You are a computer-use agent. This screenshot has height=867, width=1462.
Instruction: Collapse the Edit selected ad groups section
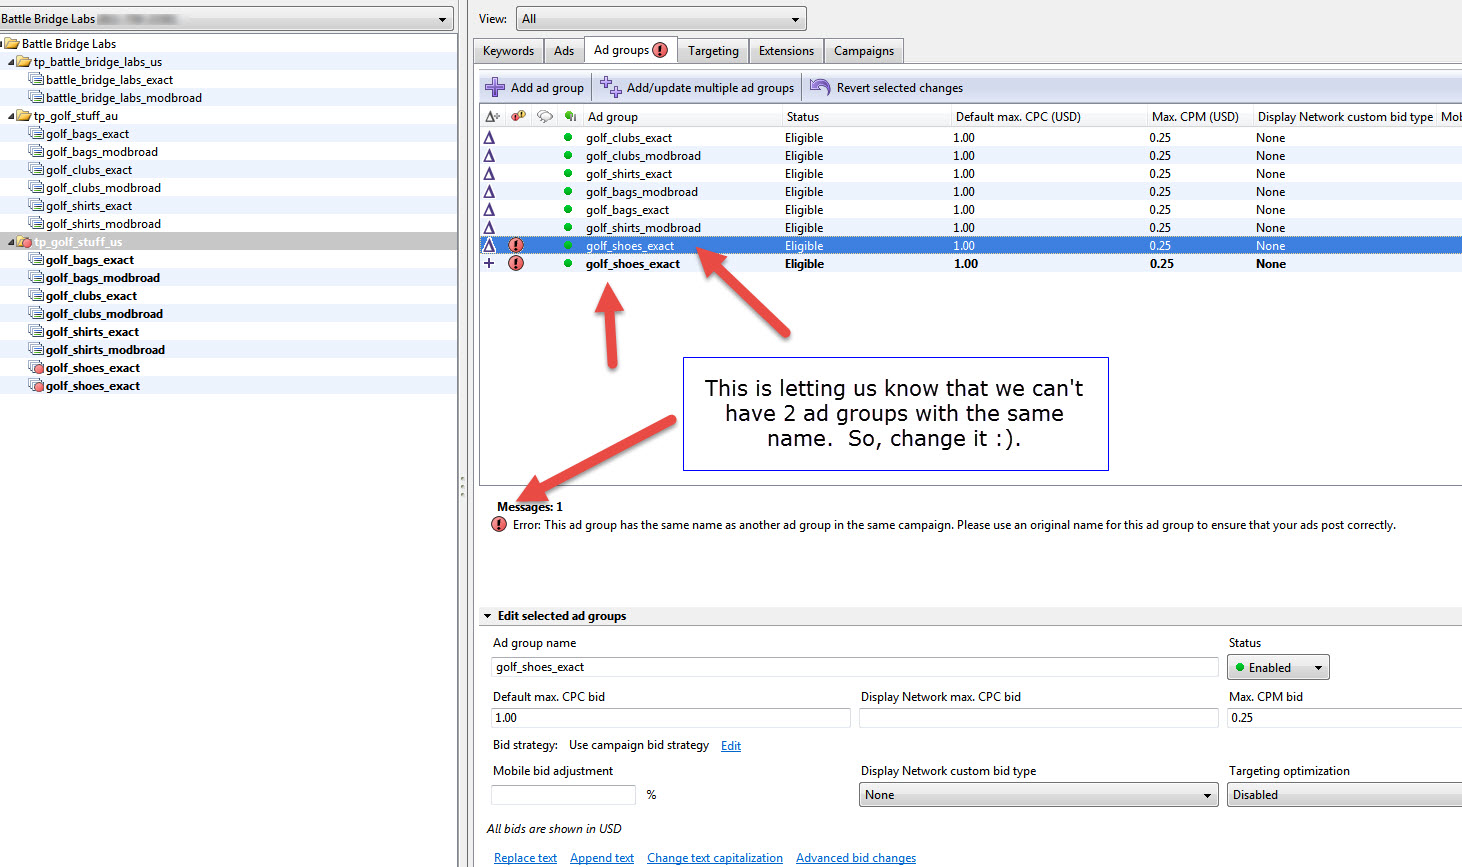[488, 616]
